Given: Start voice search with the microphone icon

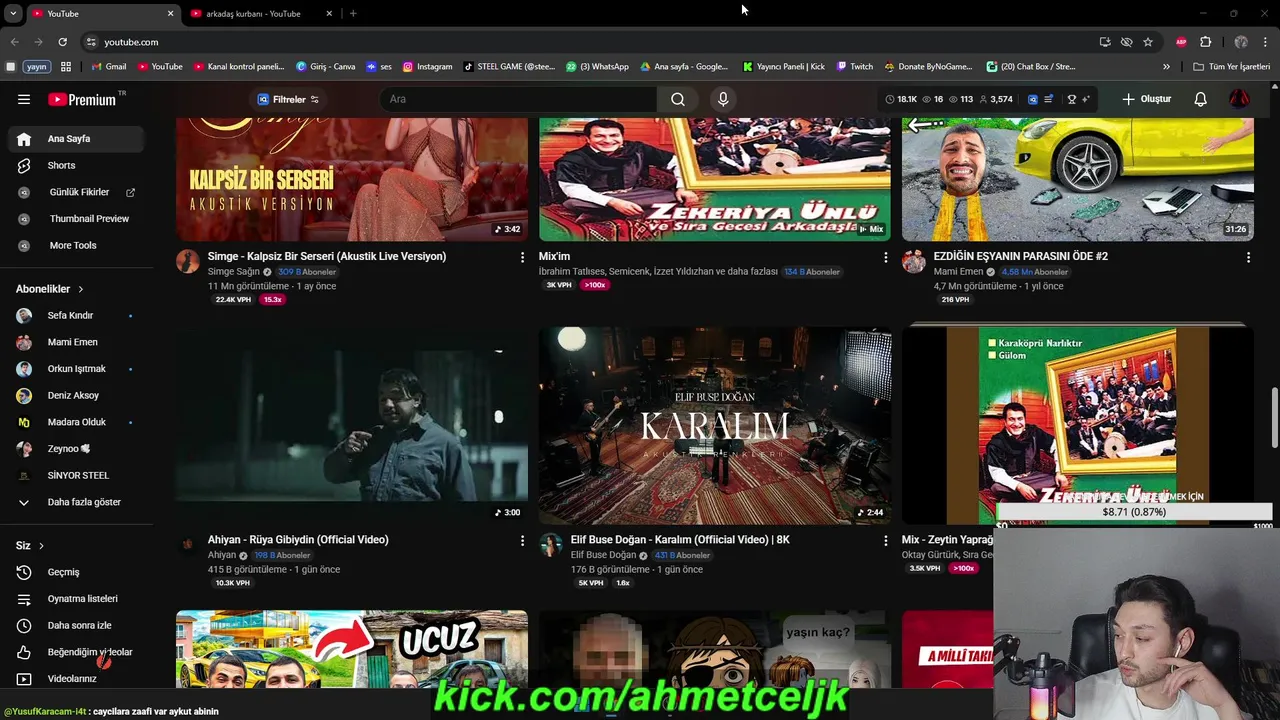Looking at the screenshot, I should tap(723, 99).
